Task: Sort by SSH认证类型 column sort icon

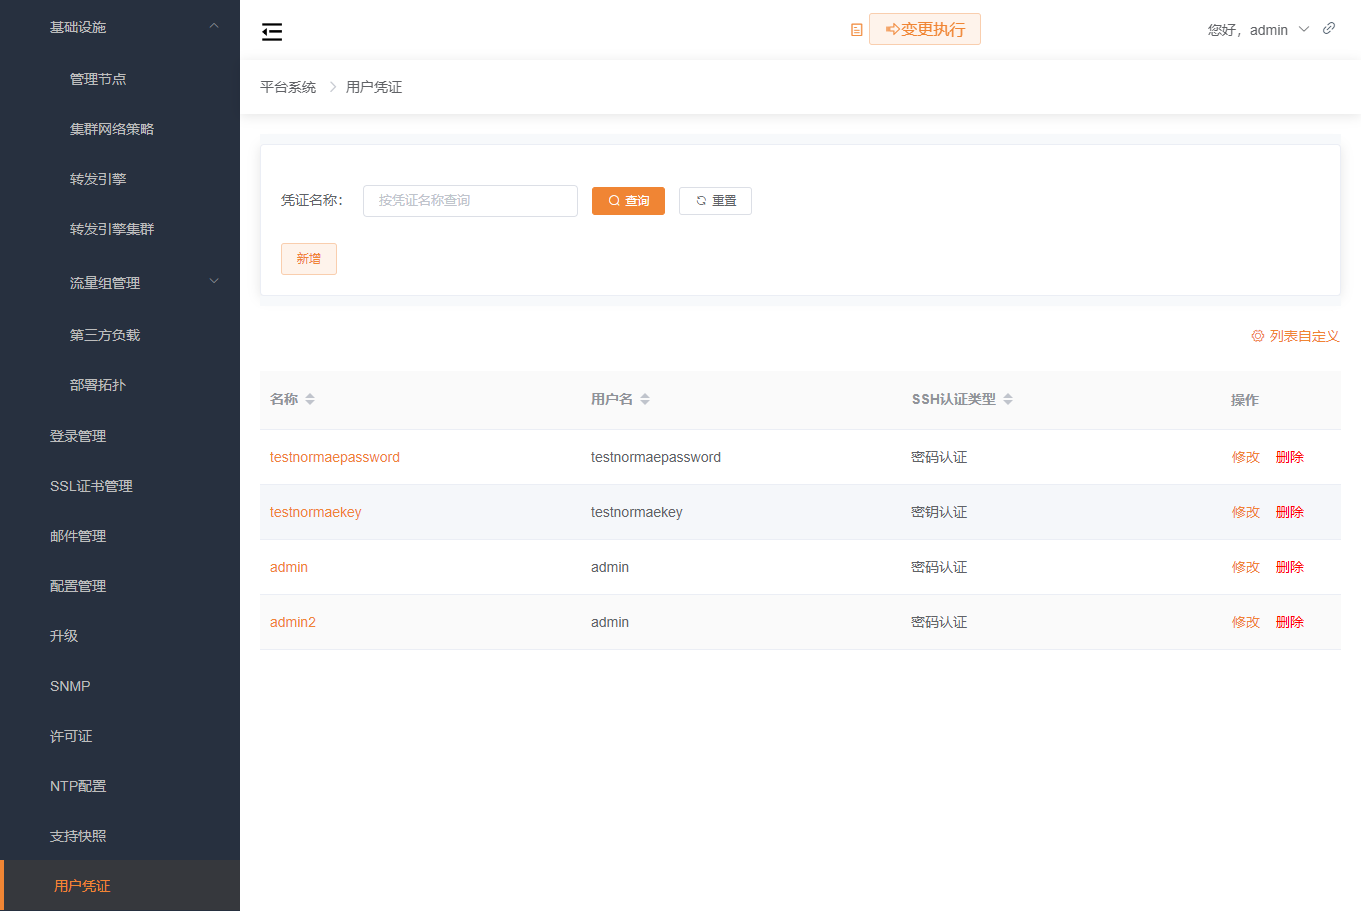Action: tap(1008, 399)
